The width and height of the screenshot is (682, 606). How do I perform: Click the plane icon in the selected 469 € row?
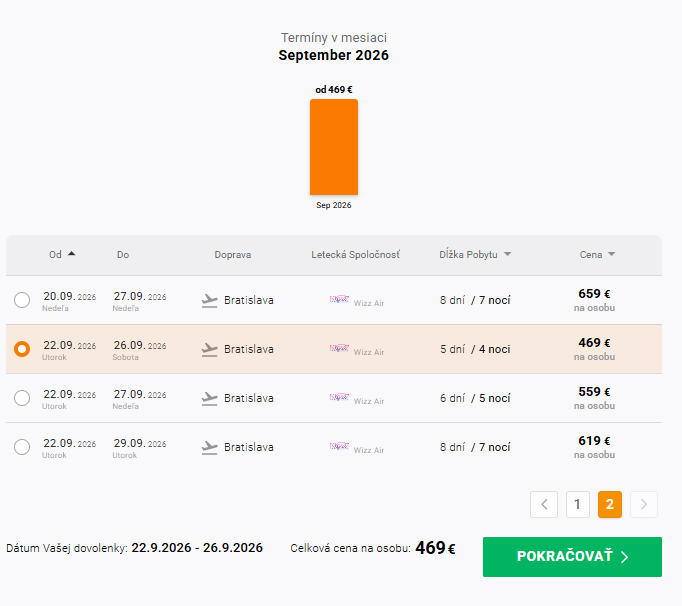pos(209,350)
